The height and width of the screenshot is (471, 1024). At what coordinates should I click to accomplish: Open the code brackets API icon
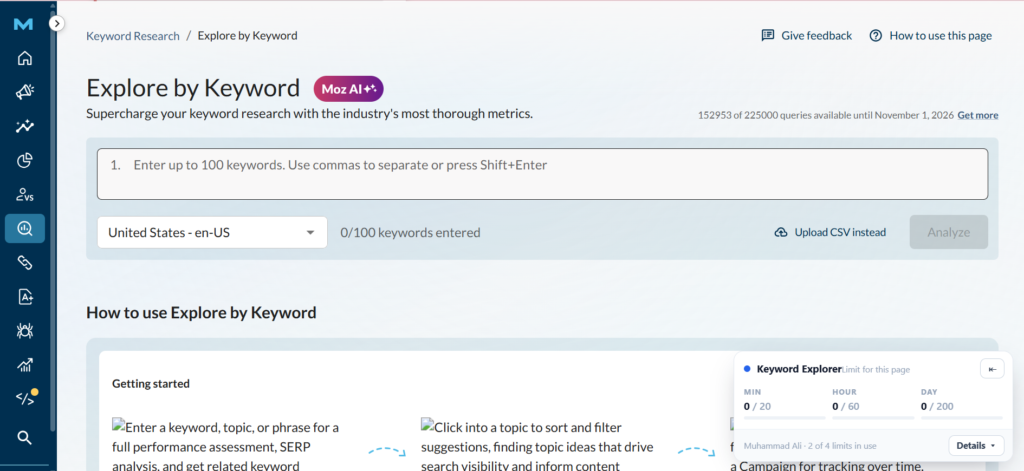click(26, 398)
